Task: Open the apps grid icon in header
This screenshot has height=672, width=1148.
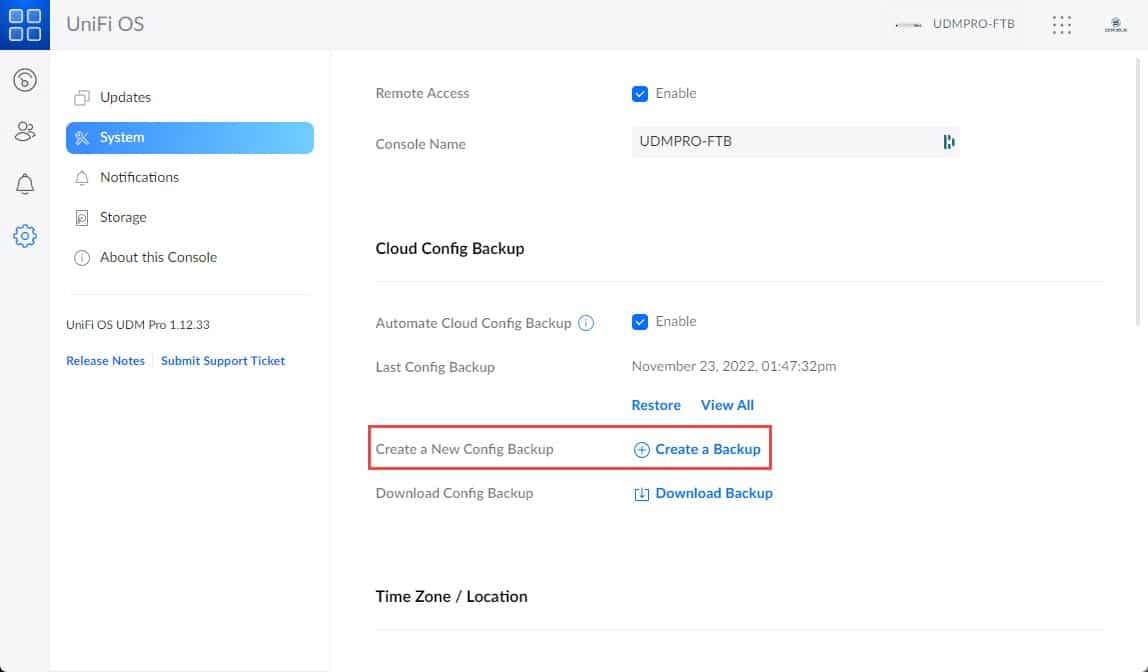Action: click(x=1062, y=25)
